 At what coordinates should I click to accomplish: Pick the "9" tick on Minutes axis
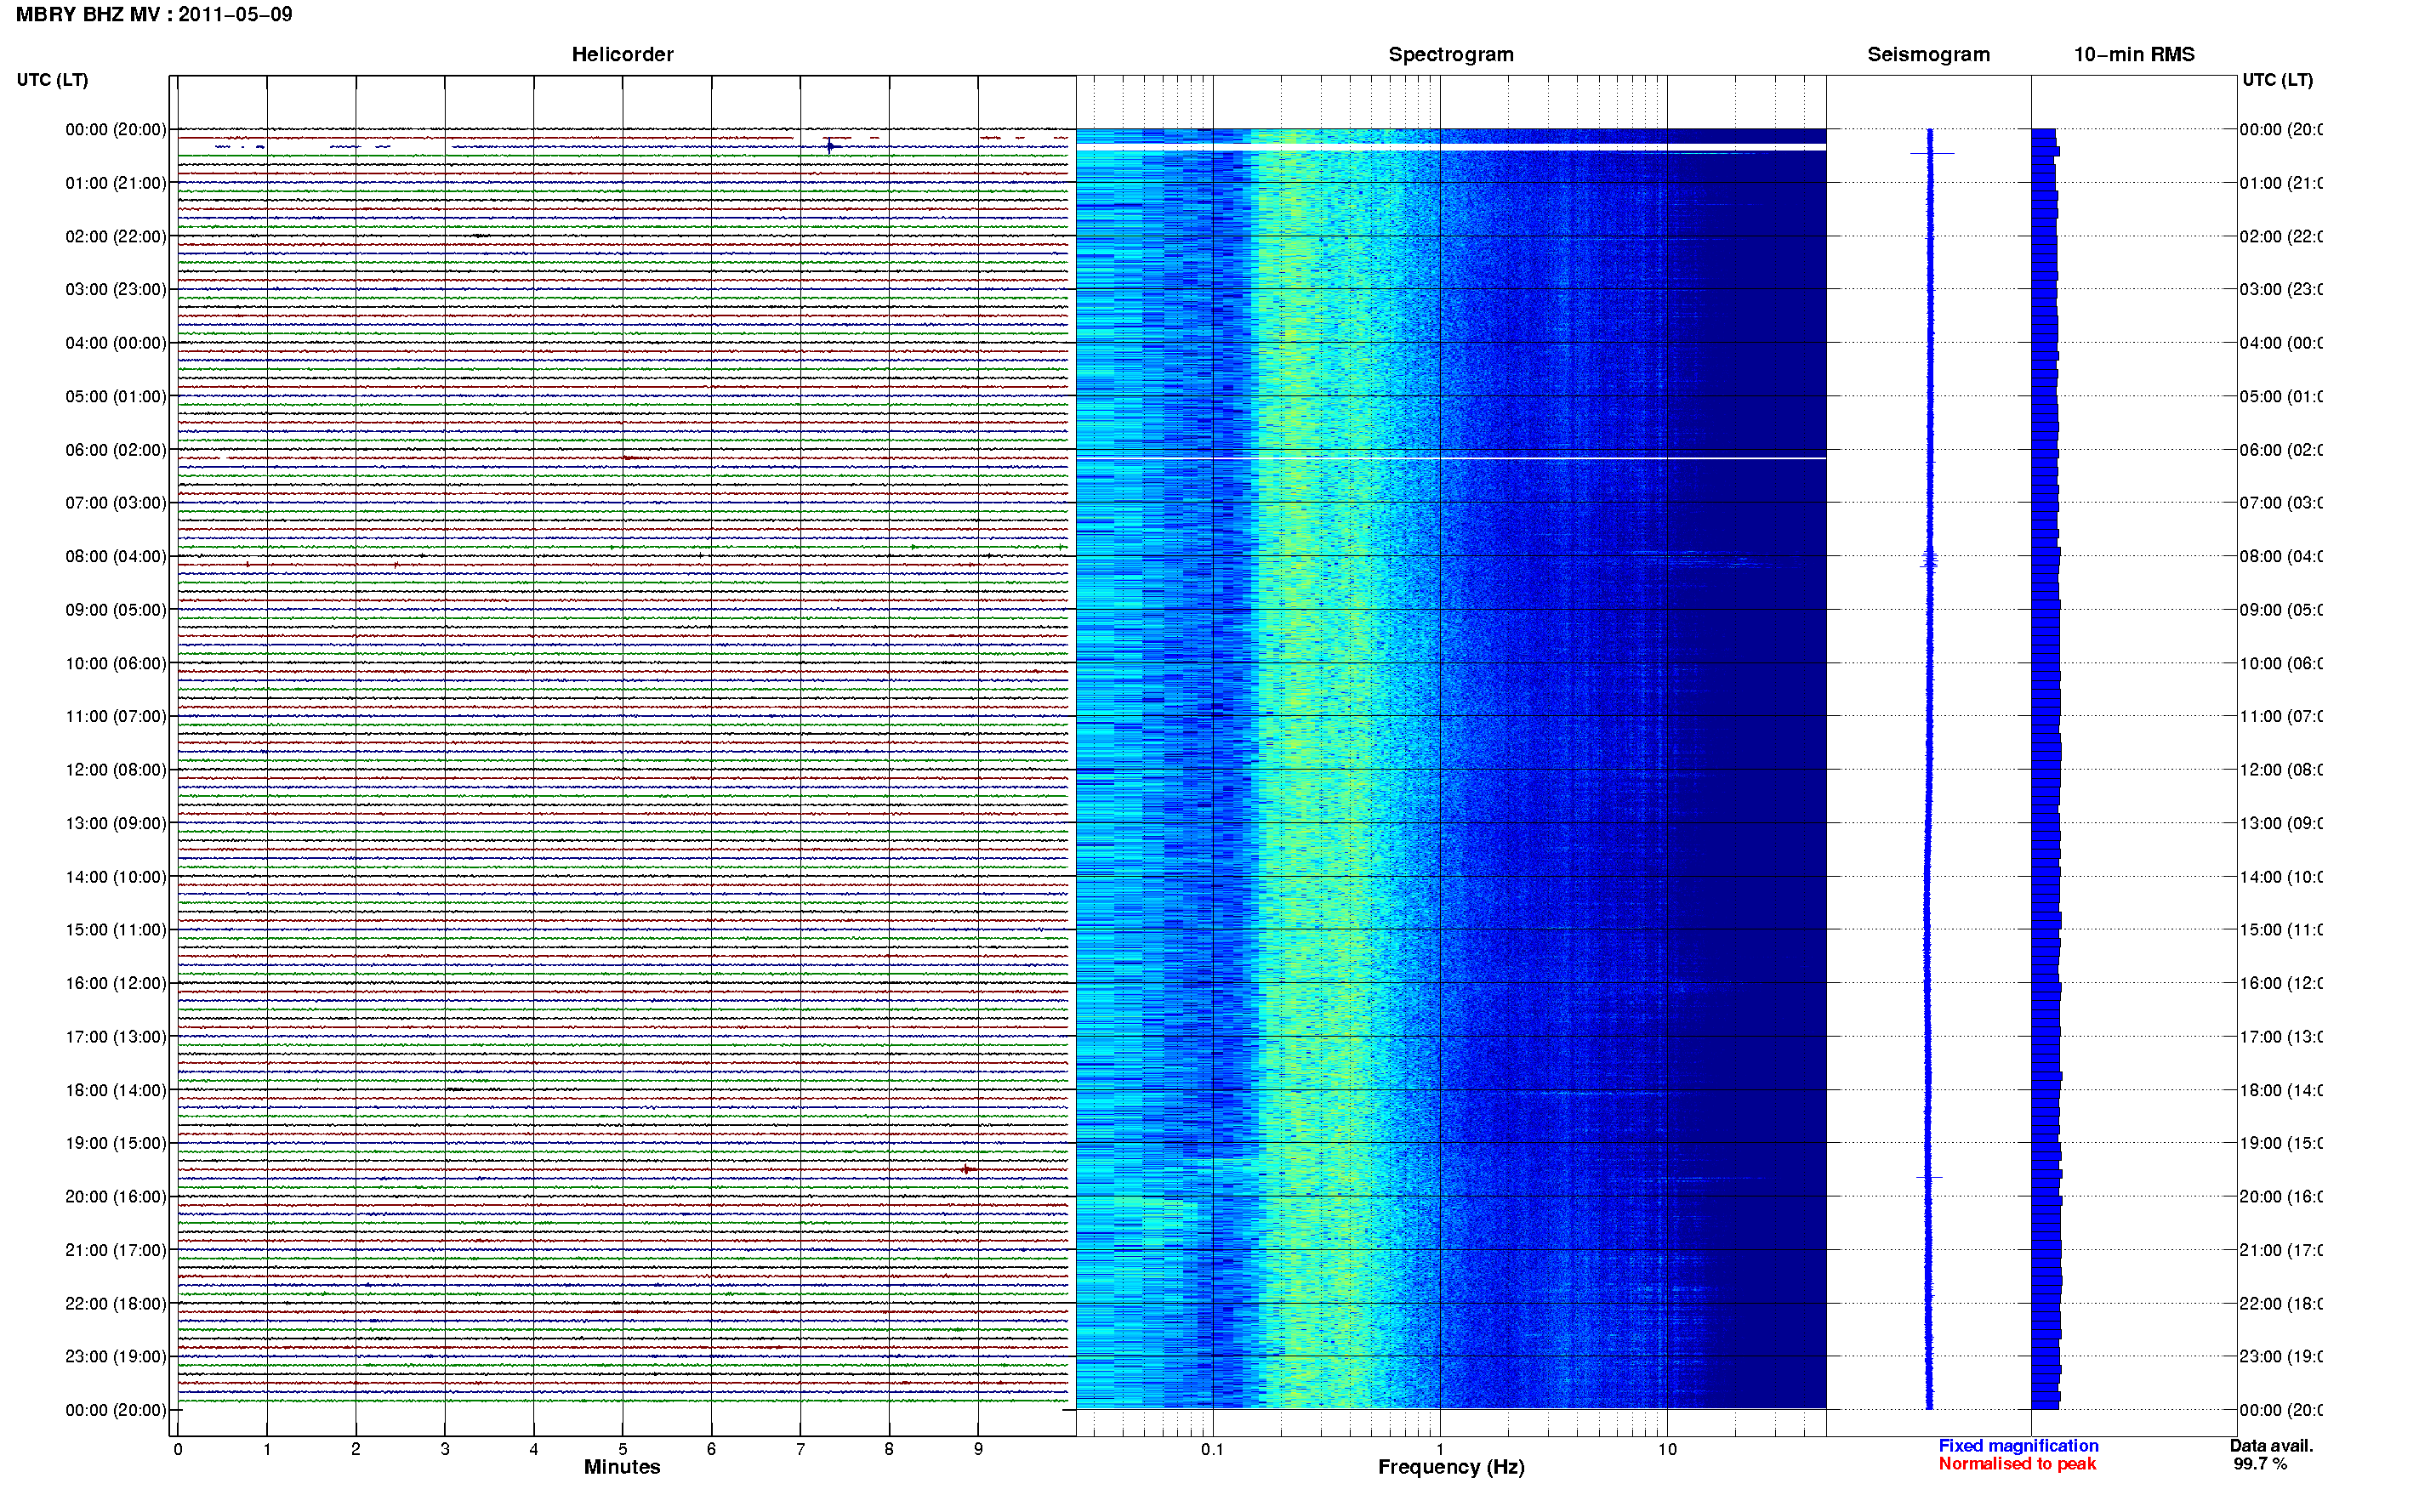coord(978,1449)
